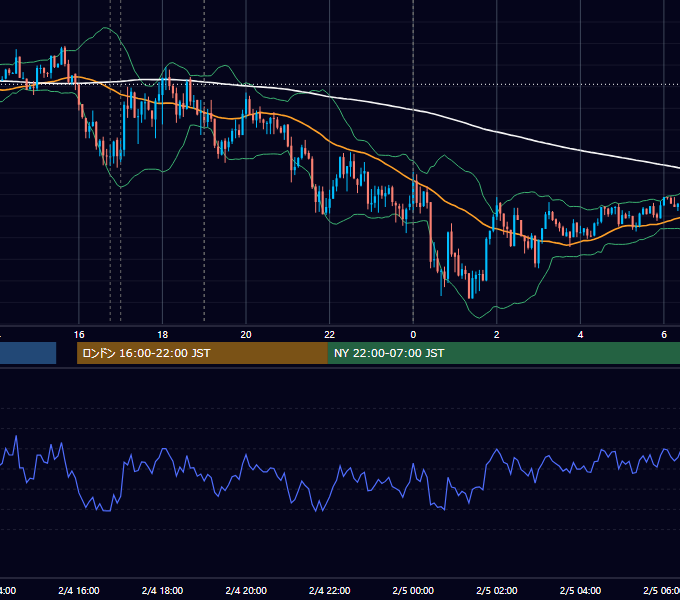Click the upper time axis label 2
Screen dimensions: 680x600
497,335
